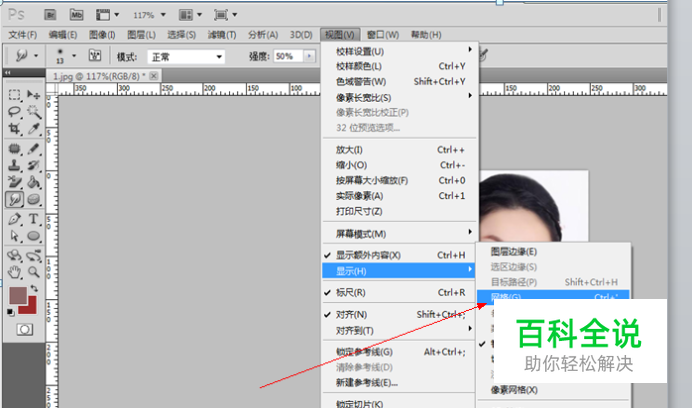The height and width of the screenshot is (408, 692).
Task: Open the 文件(F) menu
Action: tap(23, 34)
